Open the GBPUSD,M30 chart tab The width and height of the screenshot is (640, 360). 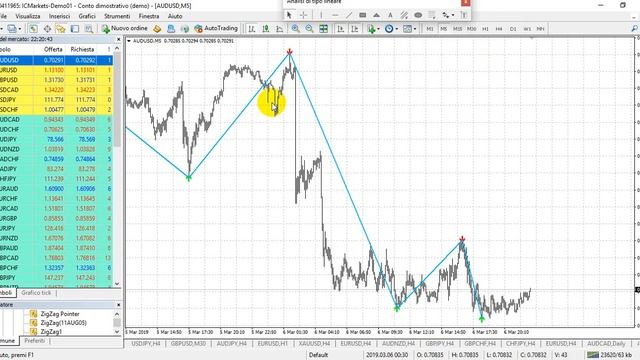[x=188, y=344]
